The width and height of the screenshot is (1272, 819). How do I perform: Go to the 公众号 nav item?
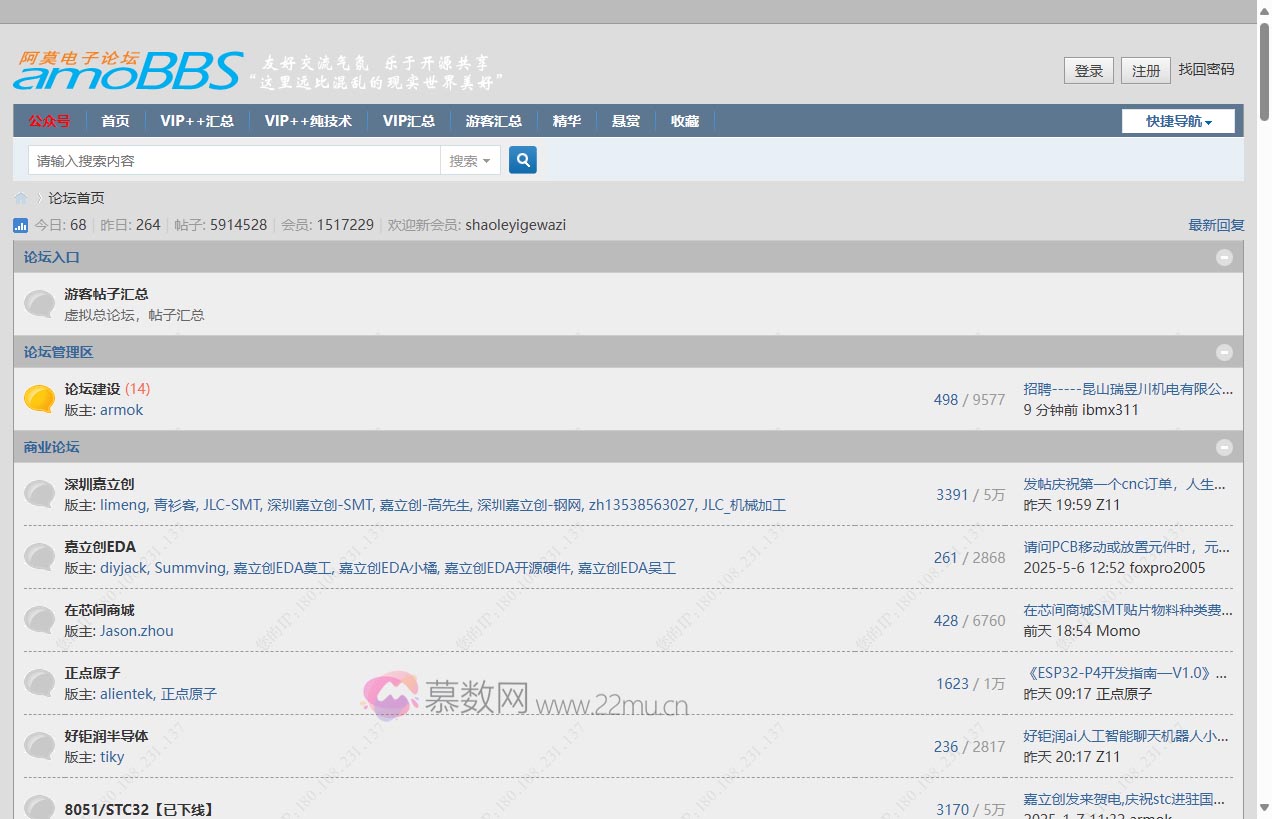coord(49,121)
